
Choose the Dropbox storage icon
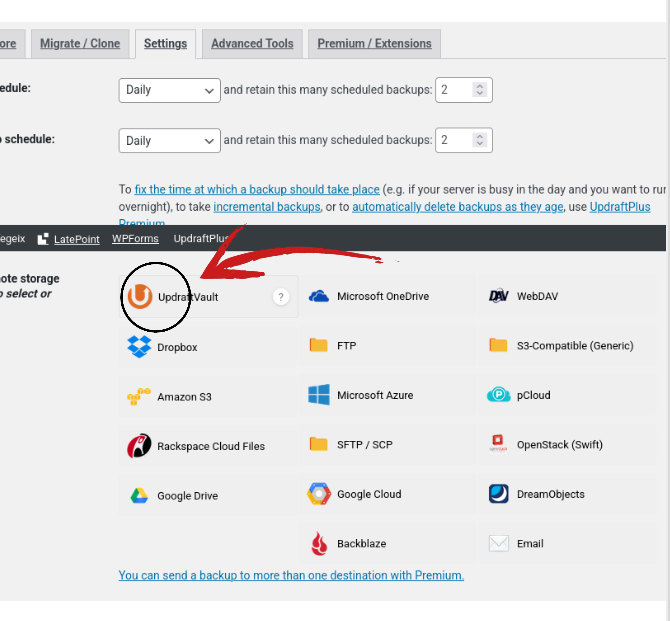[x=139, y=347]
